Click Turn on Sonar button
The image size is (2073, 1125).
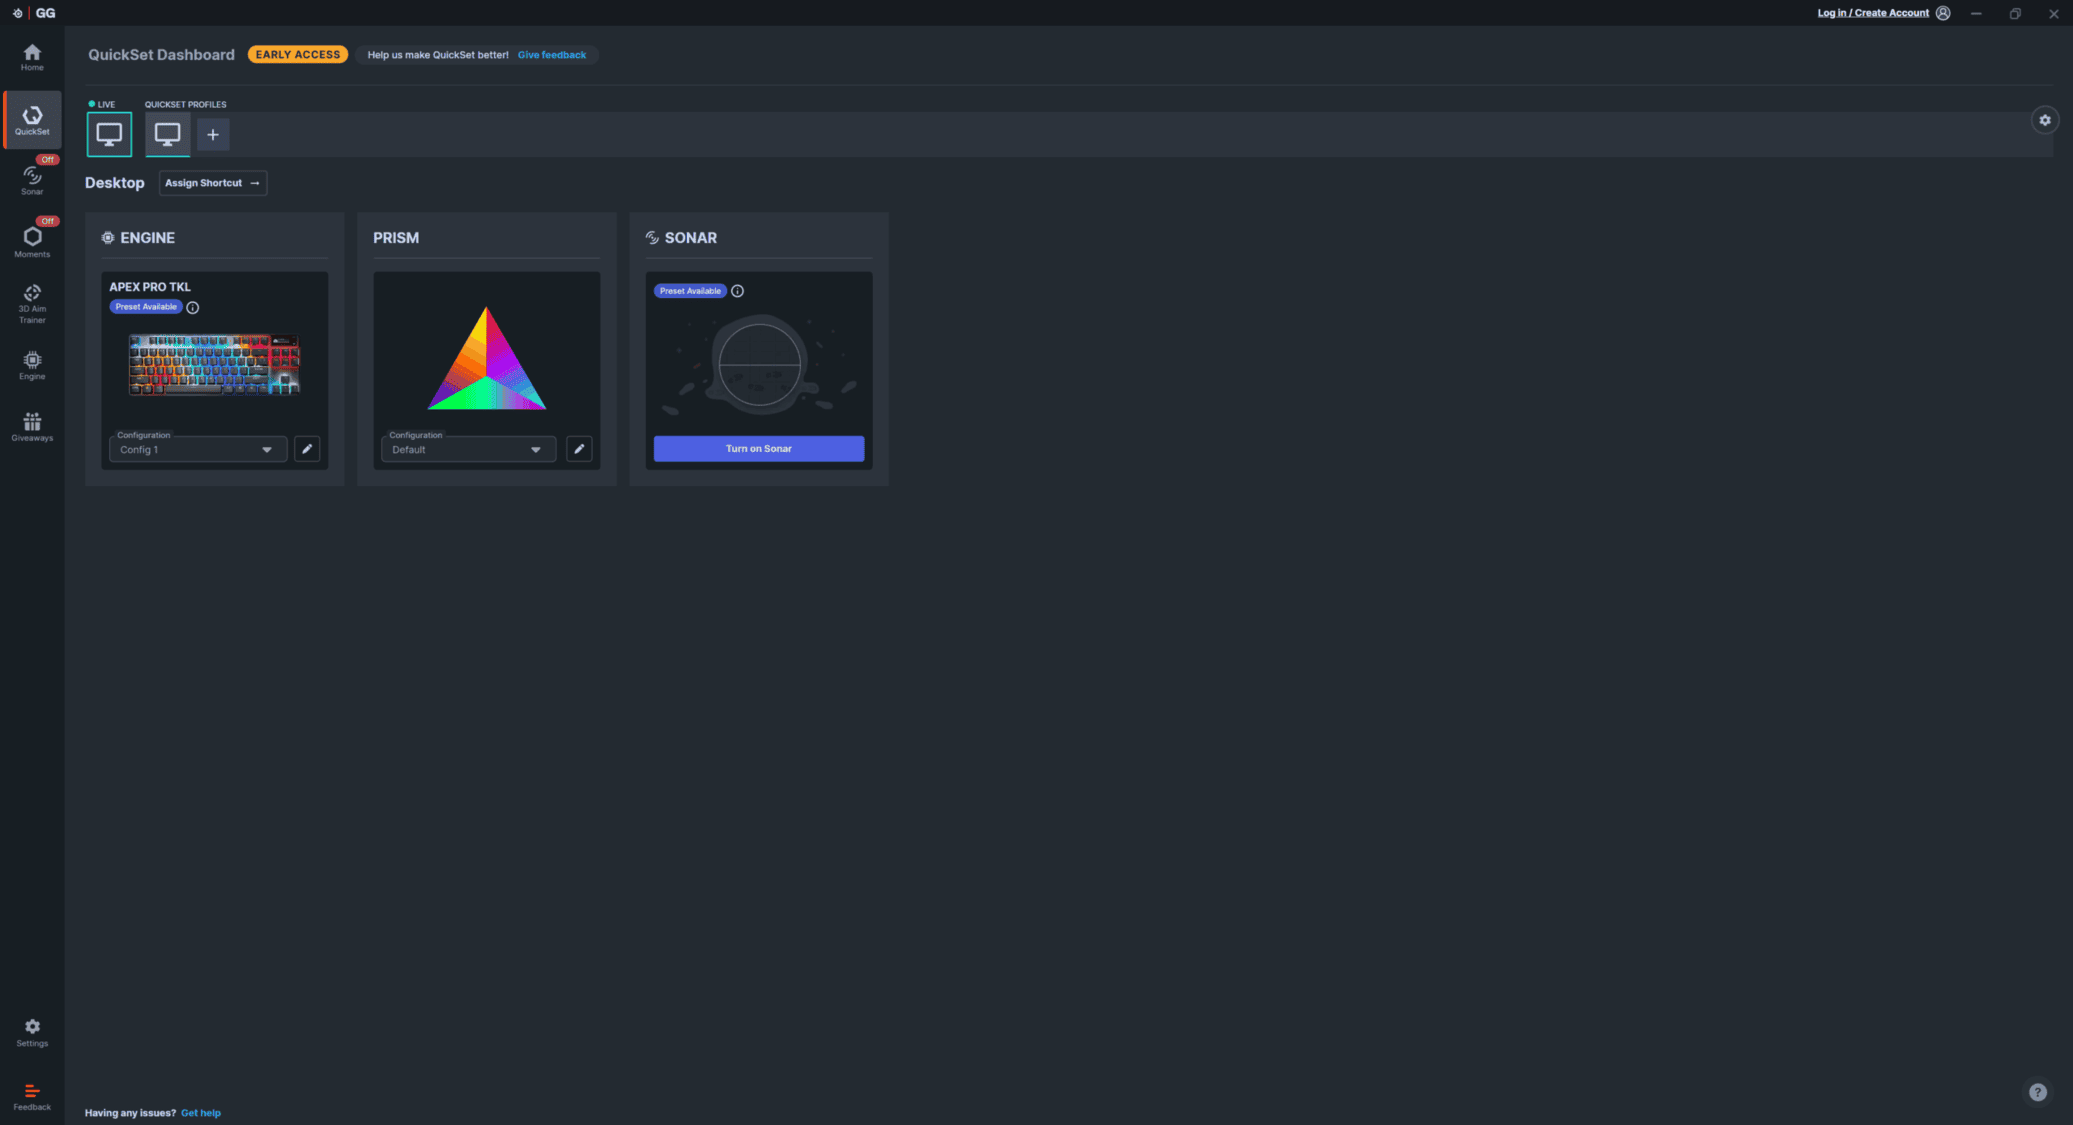pyautogui.click(x=759, y=448)
